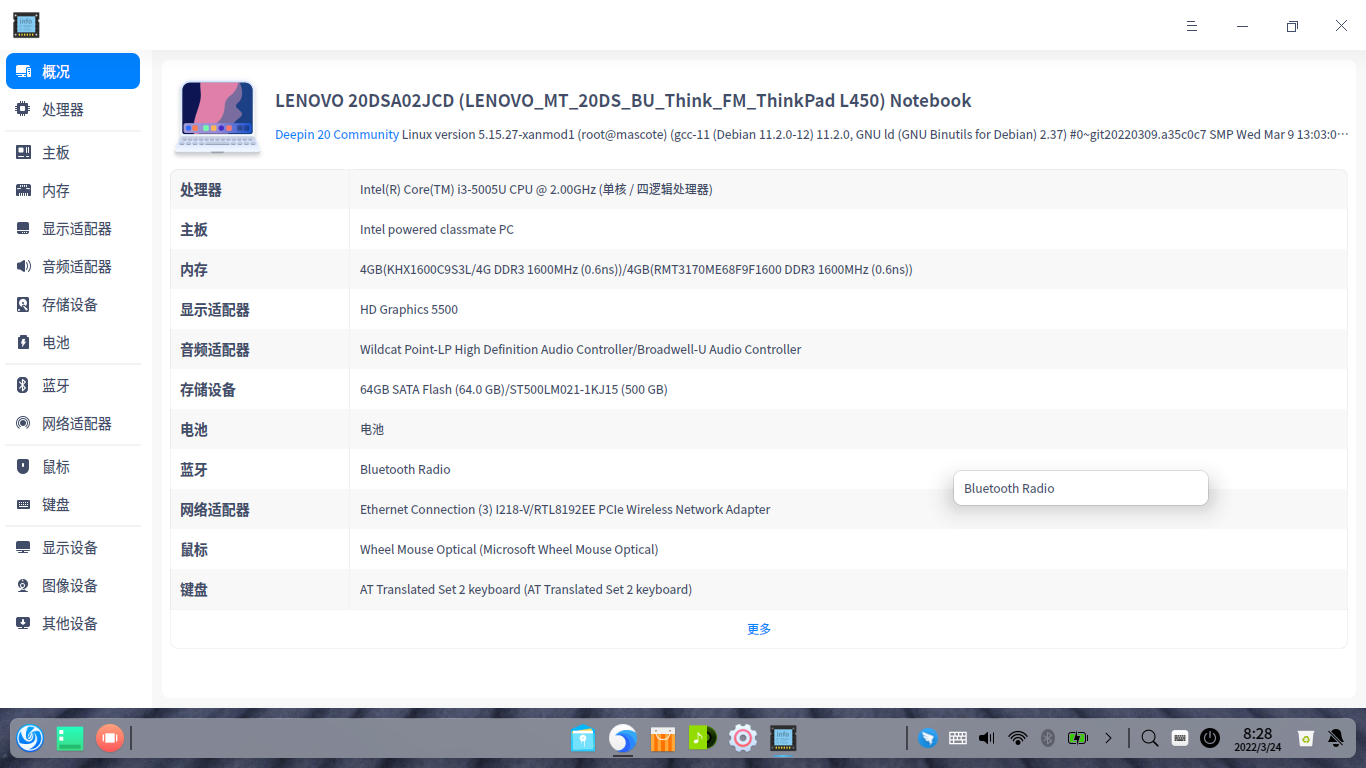Click the Intel(R) Core(TM) i3-5005U CPU value
The height and width of the screenshot is (768, 1366).
pos(536,189)
